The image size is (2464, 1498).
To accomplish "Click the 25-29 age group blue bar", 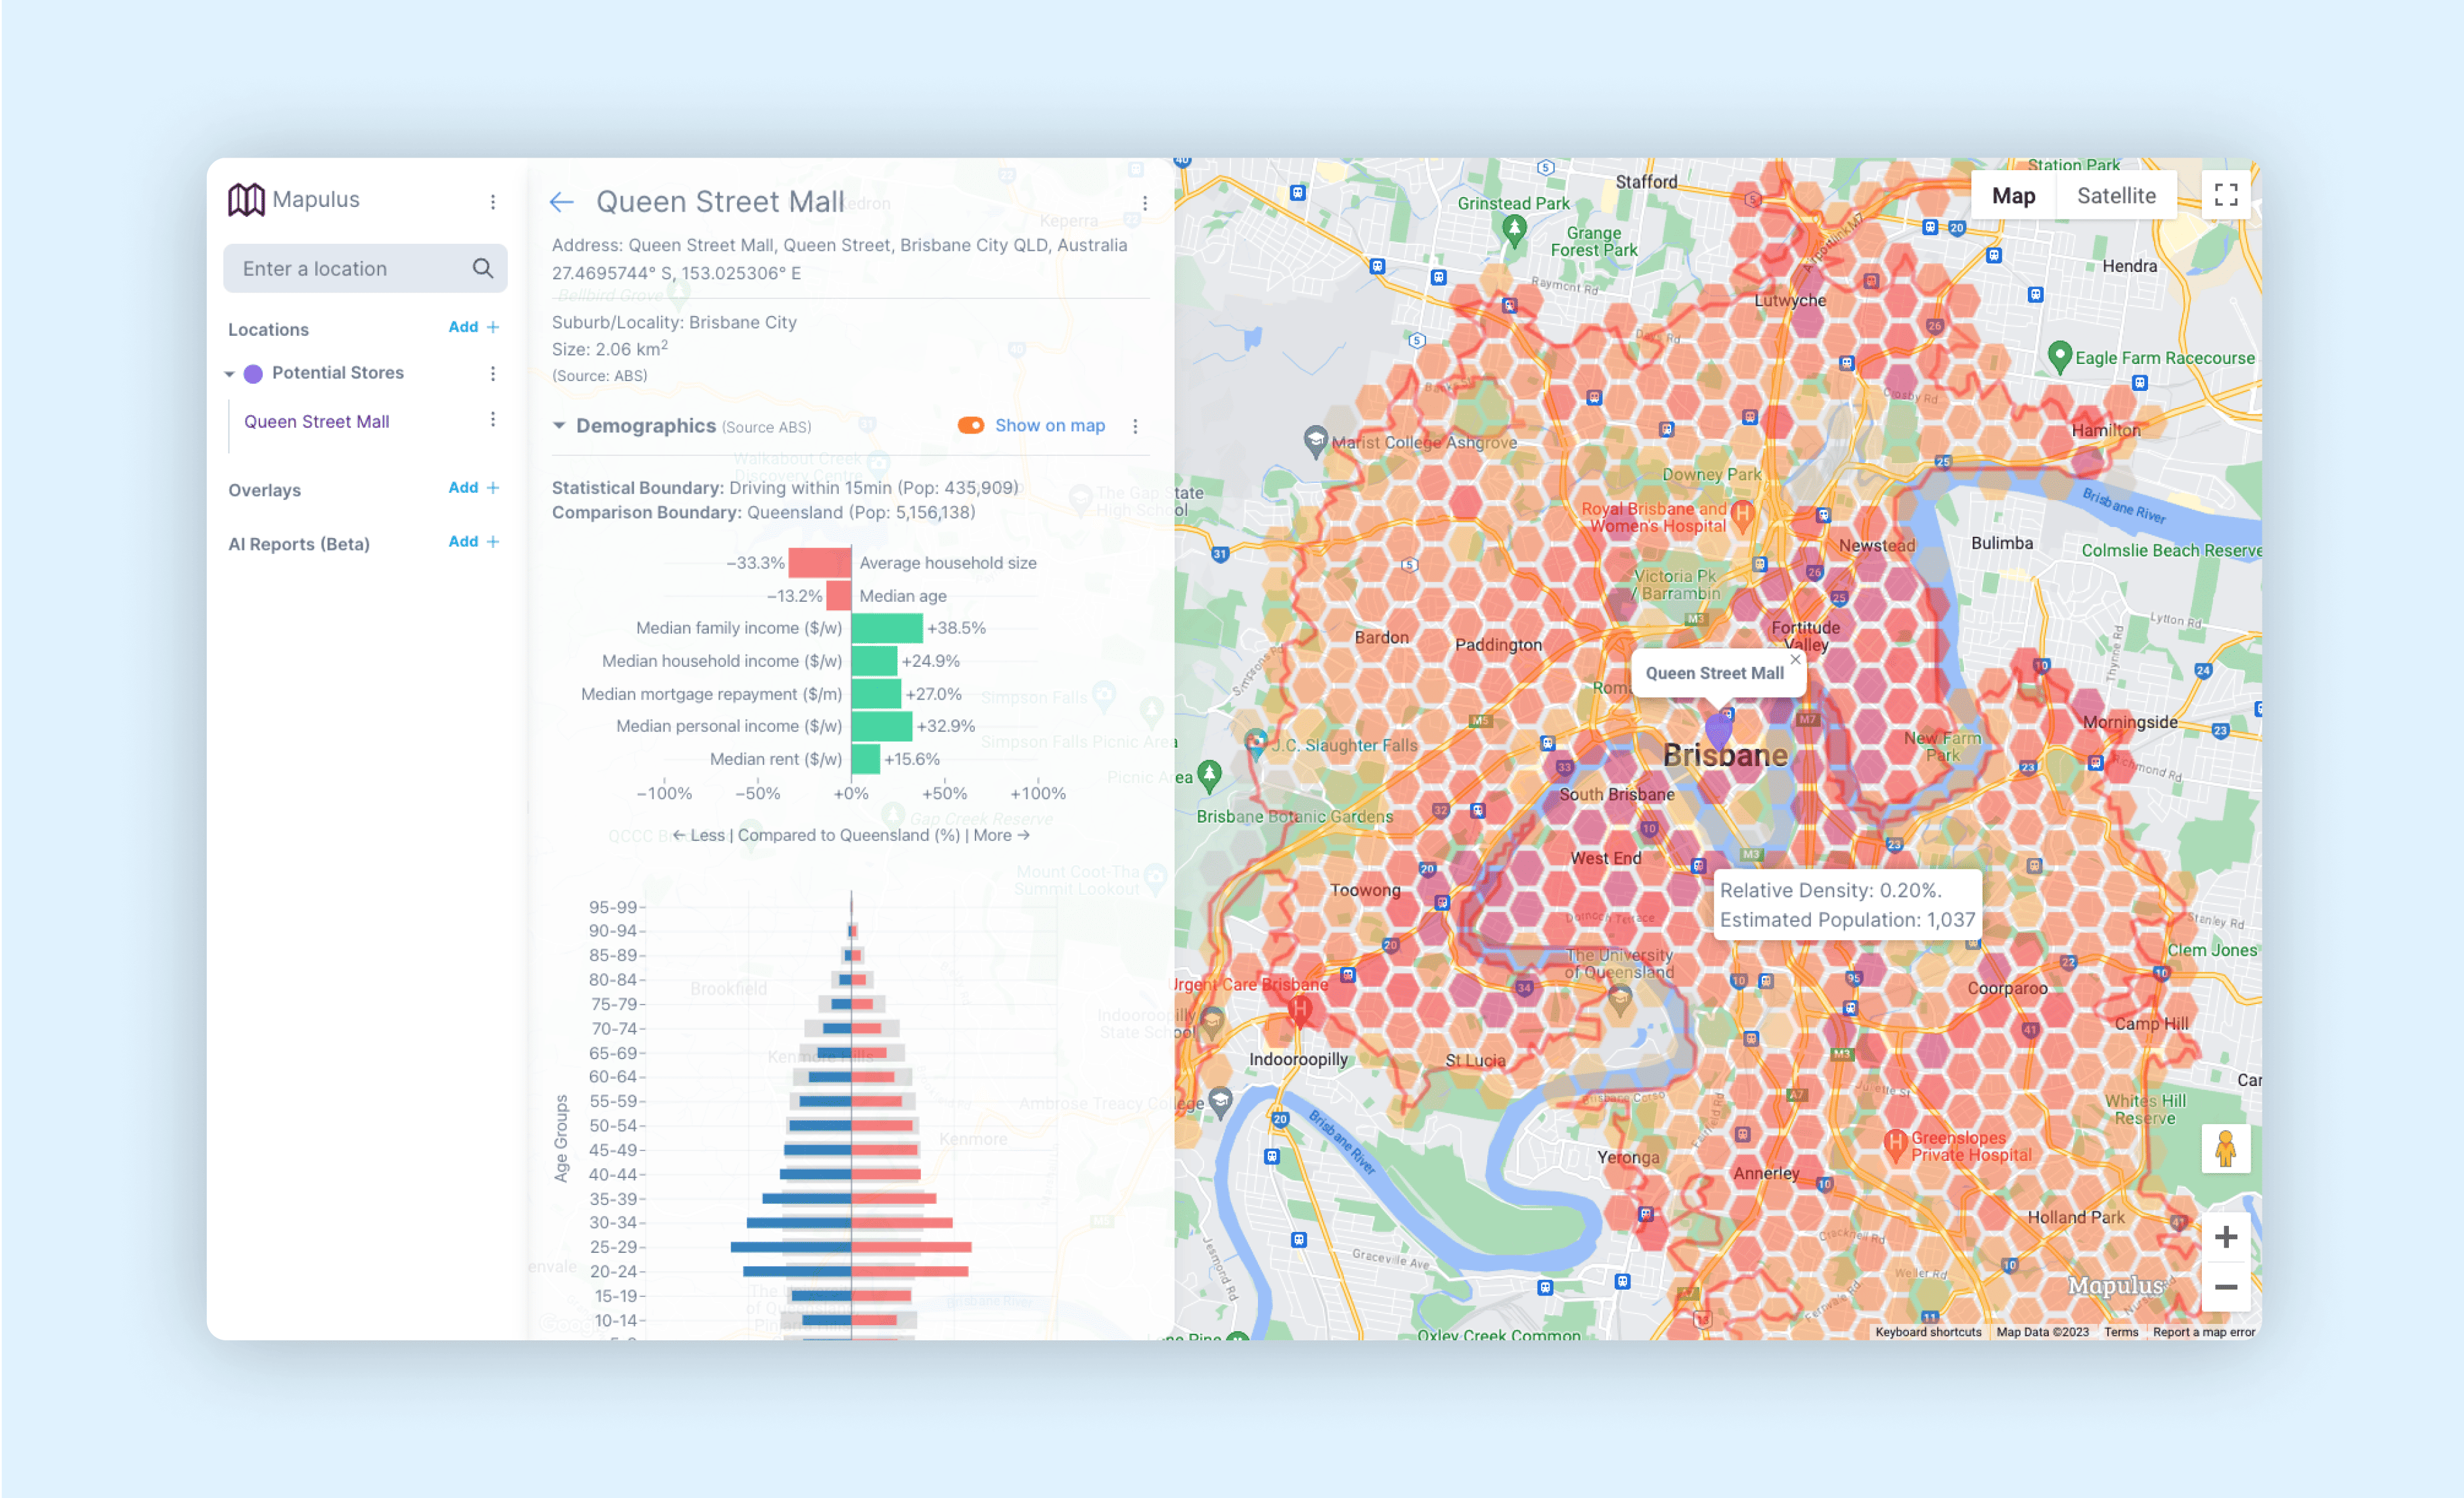I will point(791,1247).
